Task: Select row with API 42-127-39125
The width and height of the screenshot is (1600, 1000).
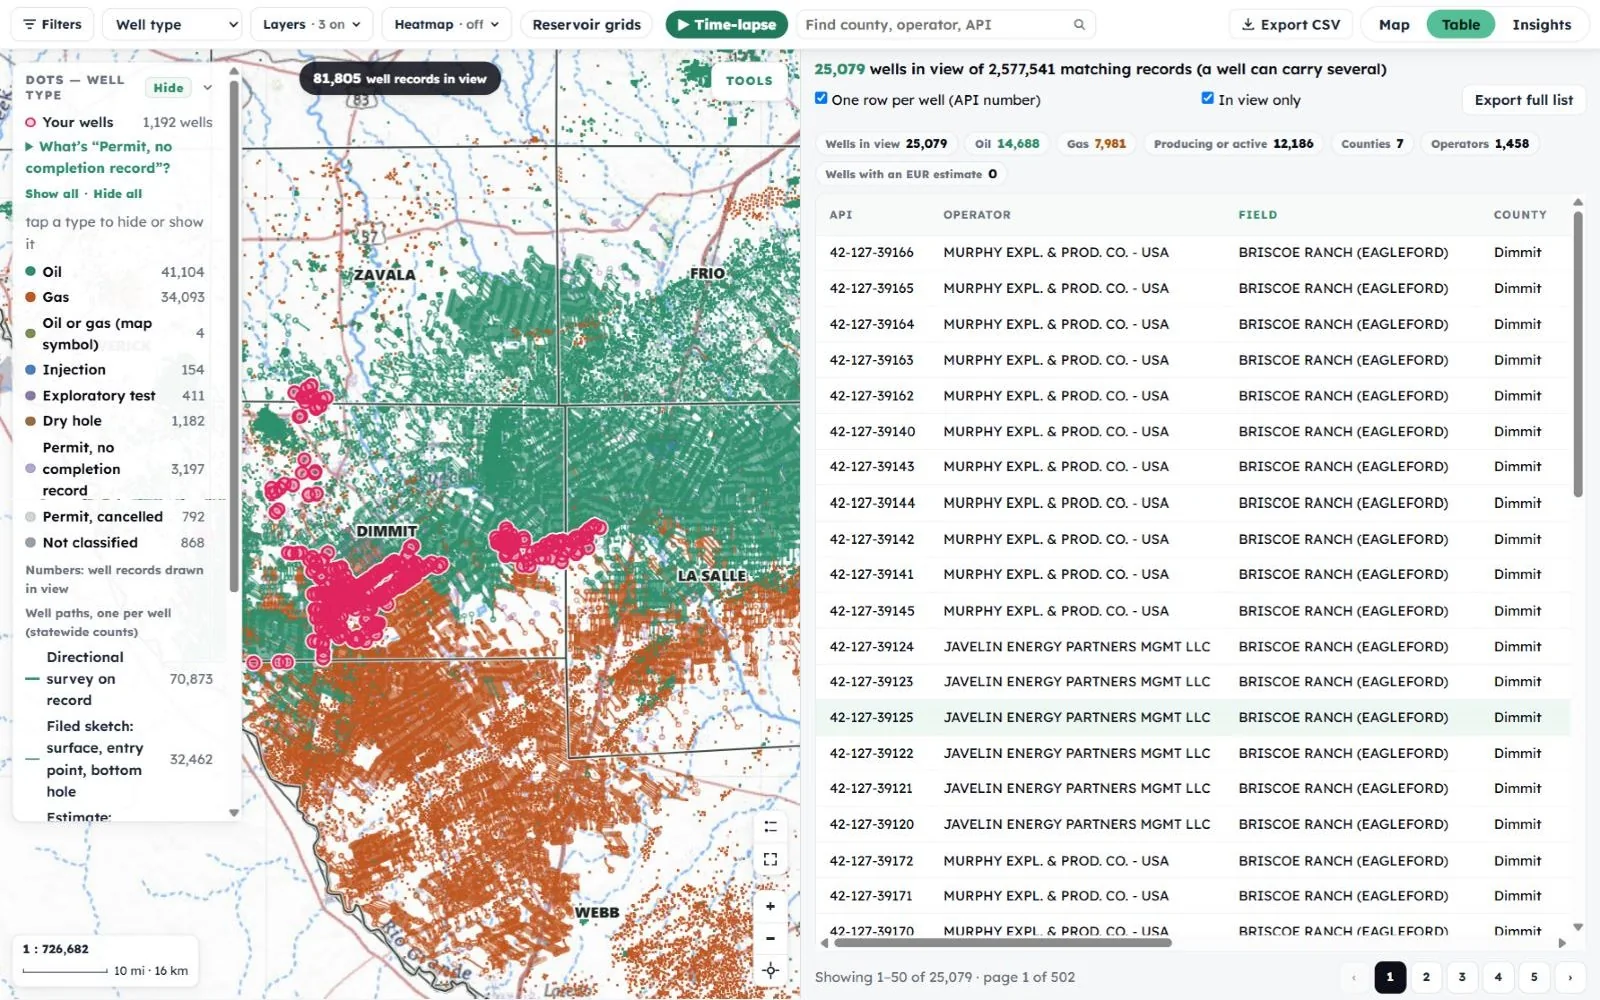Action: point(1192,717)
